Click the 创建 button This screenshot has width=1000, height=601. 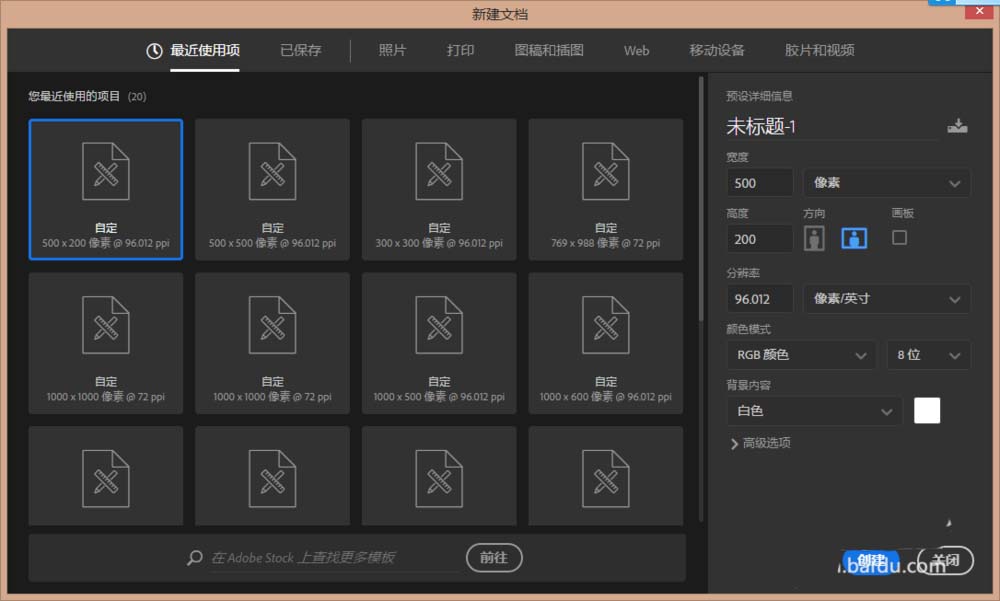pyautogui.click(x=871, y=560)
